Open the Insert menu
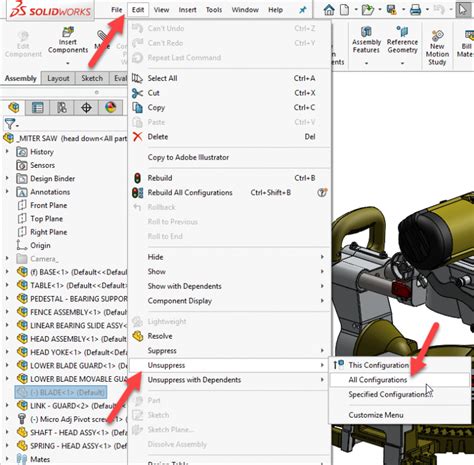474x465 pixels. point(187,10)
